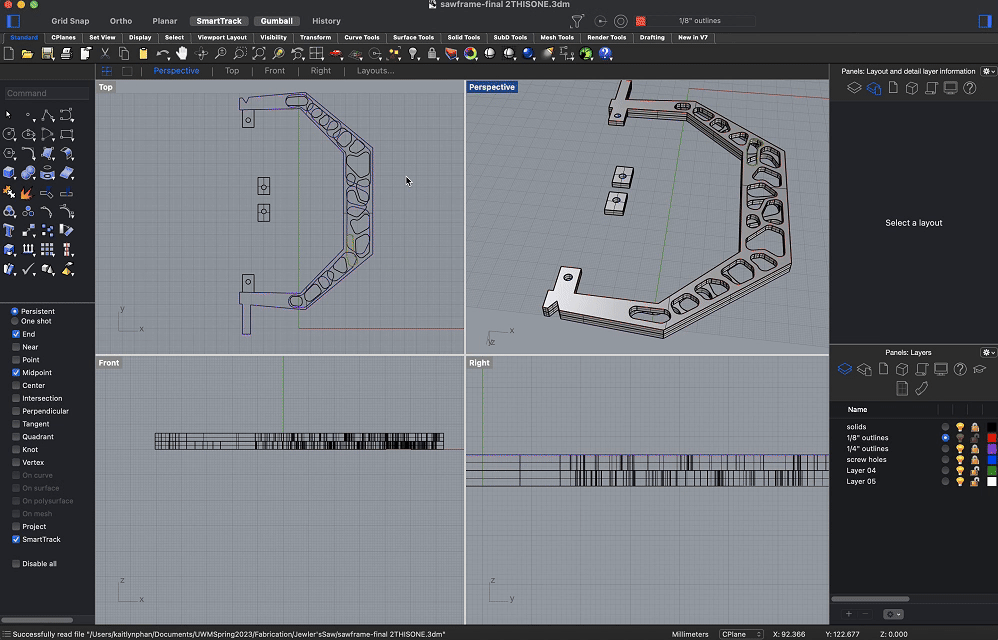Click the Copy icon in the toolbar
This screenshot has width=998, height=640.
click(124, 54)
